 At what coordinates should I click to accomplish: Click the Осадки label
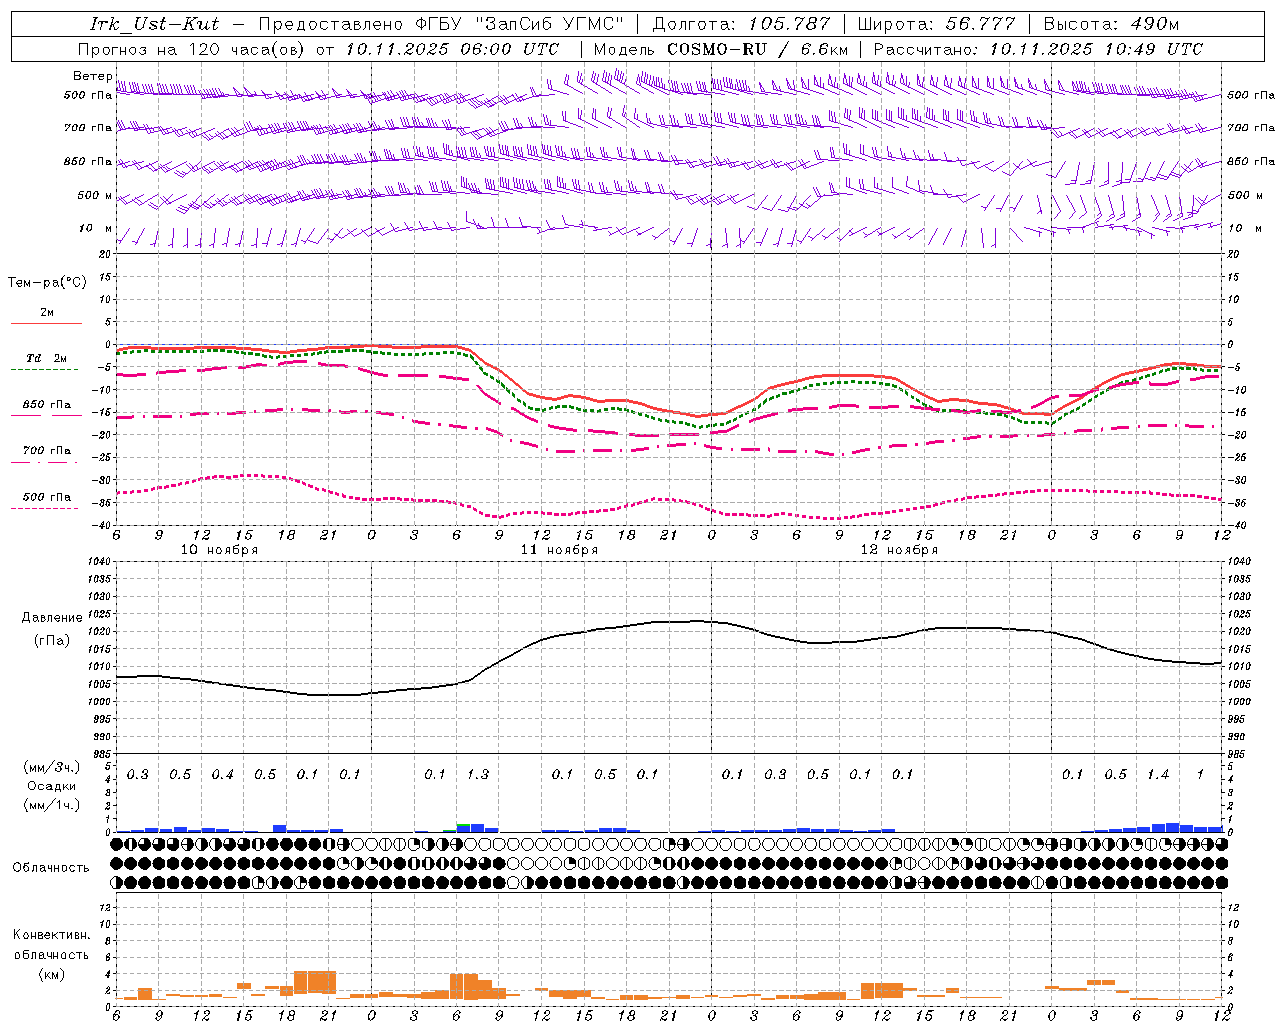pyautogui.click(x=52, y=786)
